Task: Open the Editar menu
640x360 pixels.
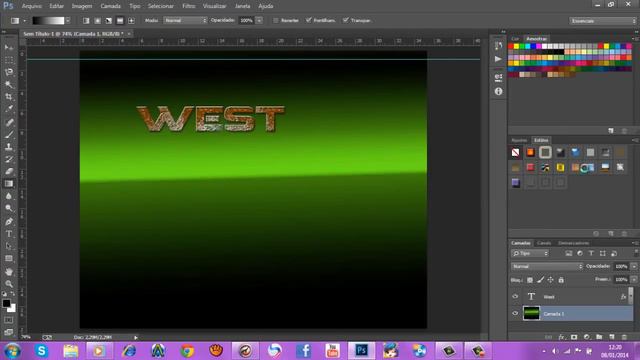Action: click(56, 6)
